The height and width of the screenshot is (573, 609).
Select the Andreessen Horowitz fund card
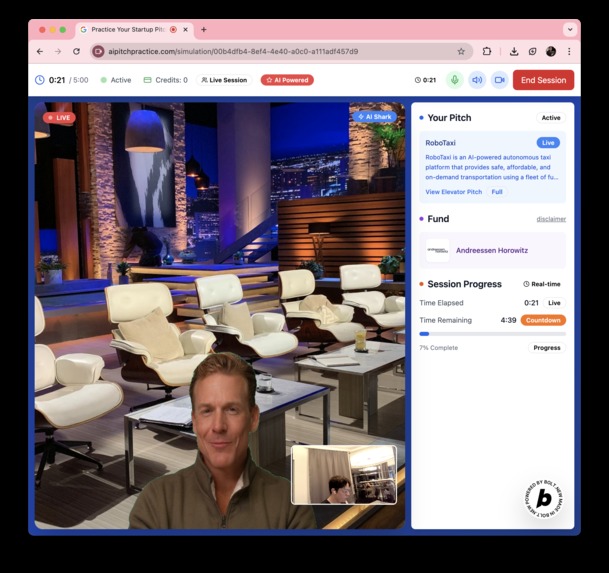click(492, 251)
